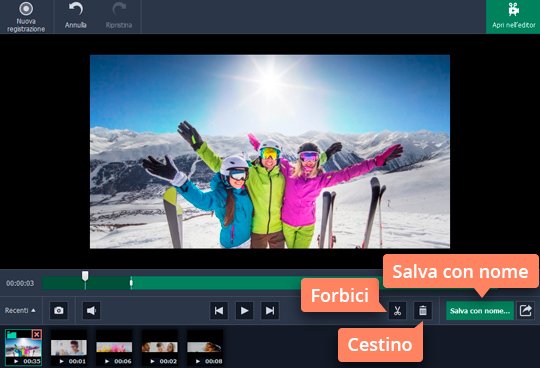
Task: Start a new recording with Nuova registrazione
Action: coord(26,17)
